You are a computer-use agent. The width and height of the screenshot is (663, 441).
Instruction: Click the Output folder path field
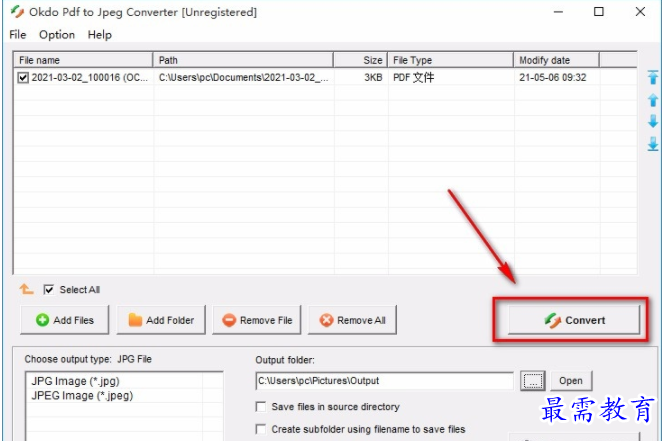click(x=385, y=381)
